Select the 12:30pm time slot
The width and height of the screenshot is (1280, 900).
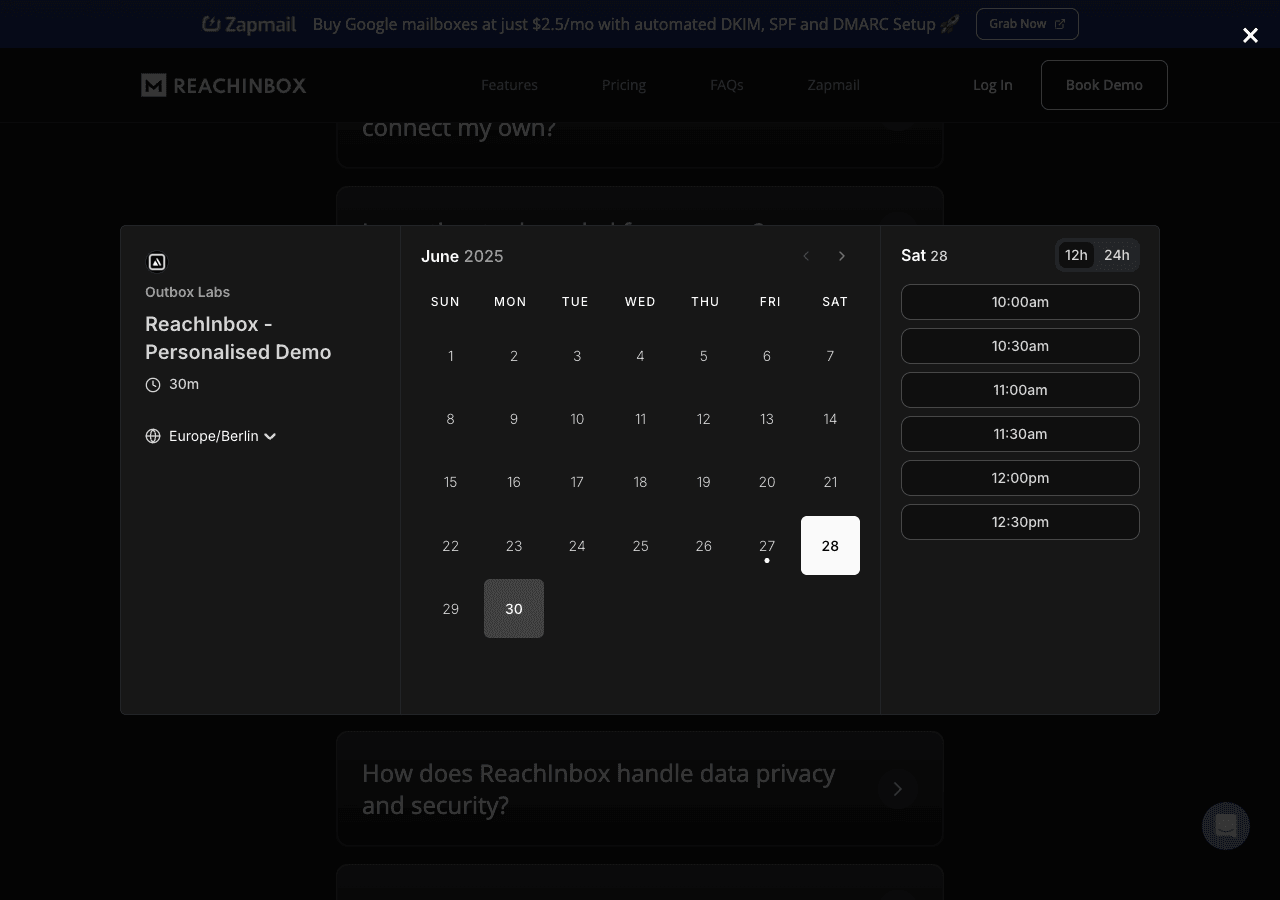[1020, 522]
